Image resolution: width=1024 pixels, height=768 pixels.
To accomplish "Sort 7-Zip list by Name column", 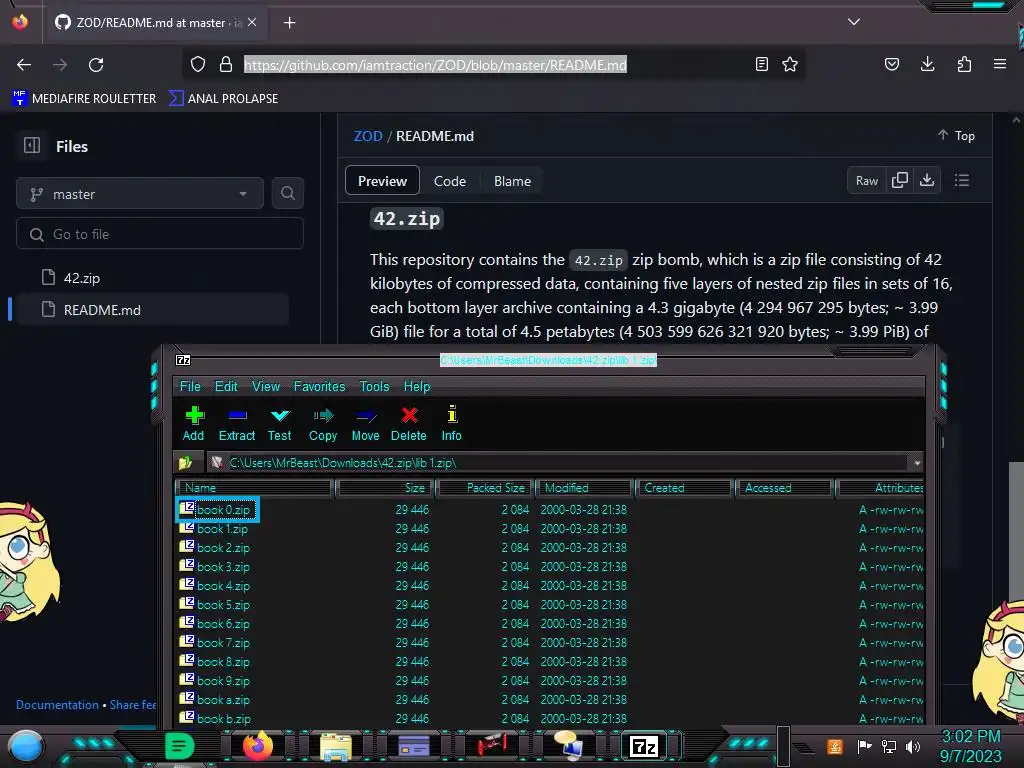I will tap(254, 488).
